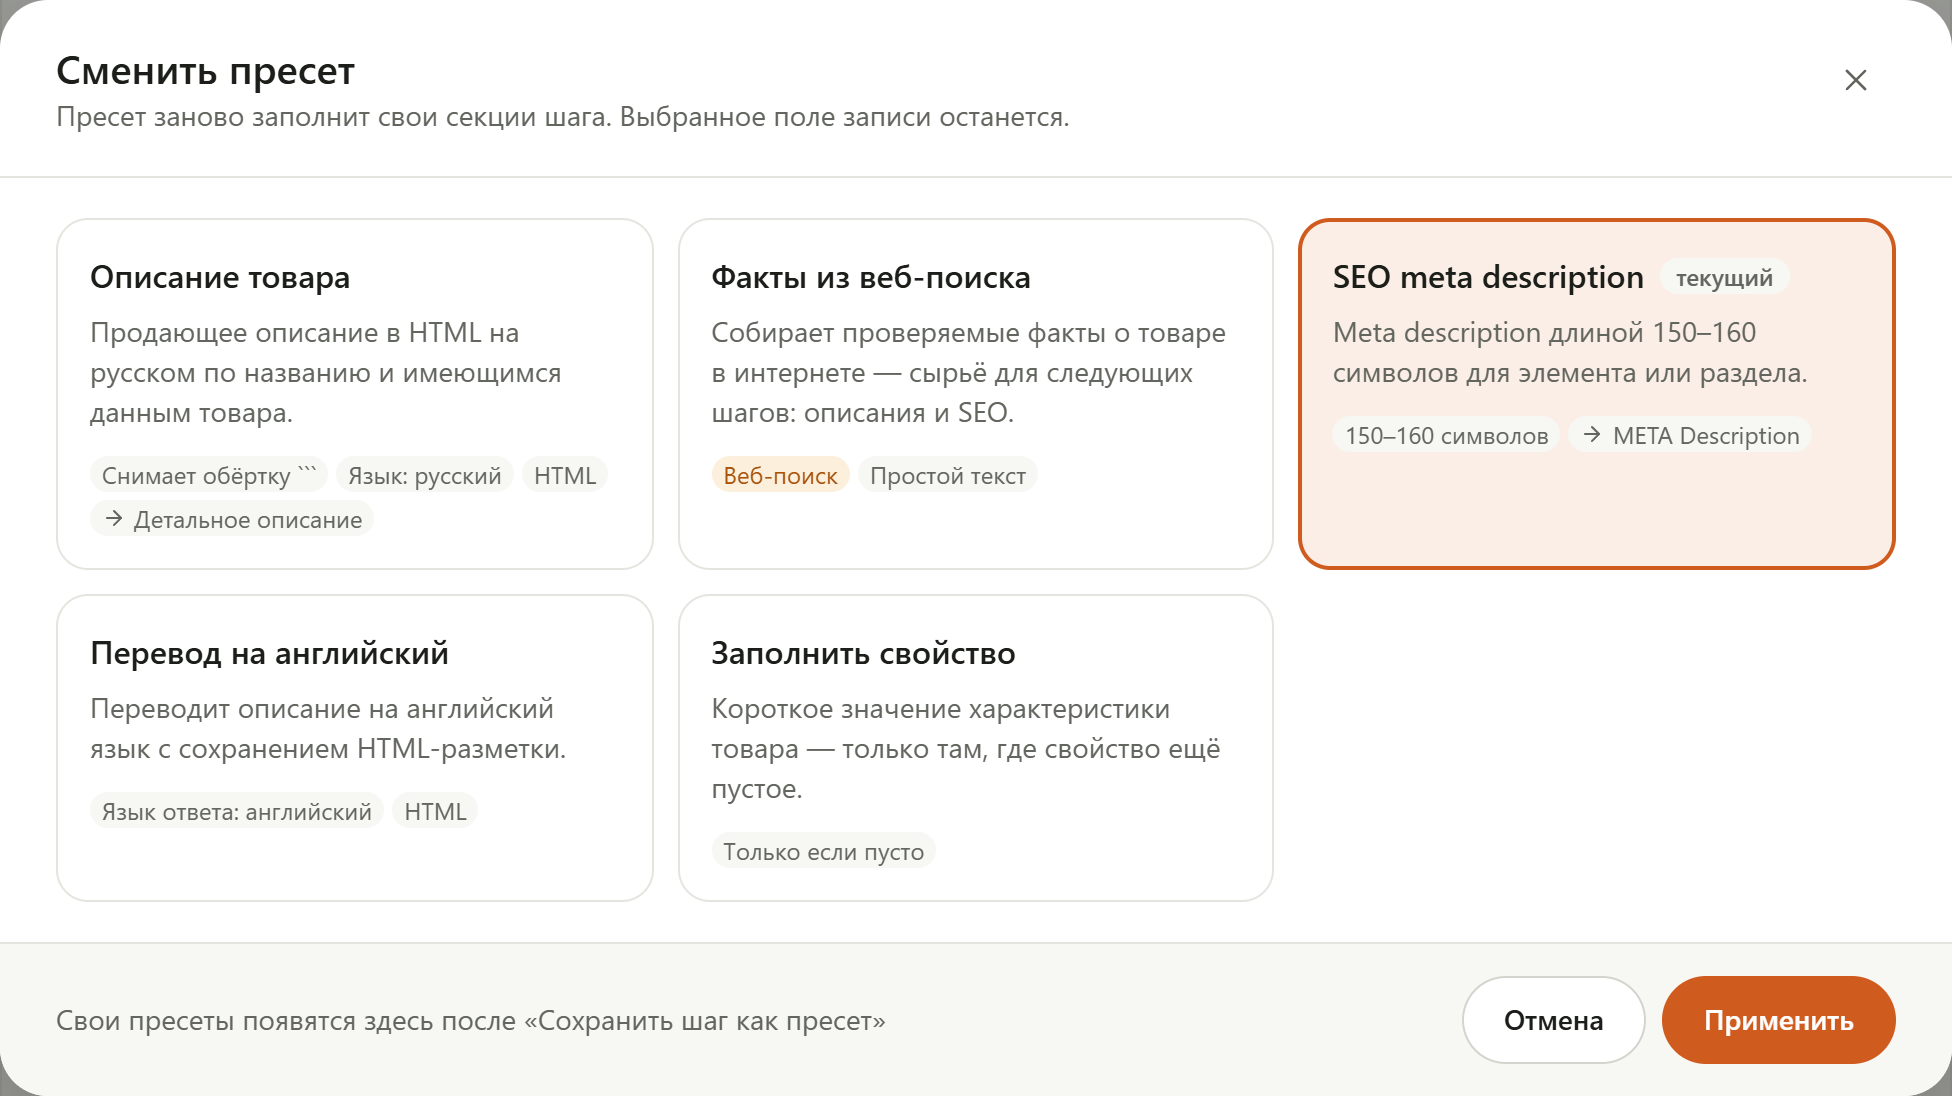Click the subtitle «Пресет заново заполнит свои секции шага»
1952x1096 pixels.
click(562, 117)
